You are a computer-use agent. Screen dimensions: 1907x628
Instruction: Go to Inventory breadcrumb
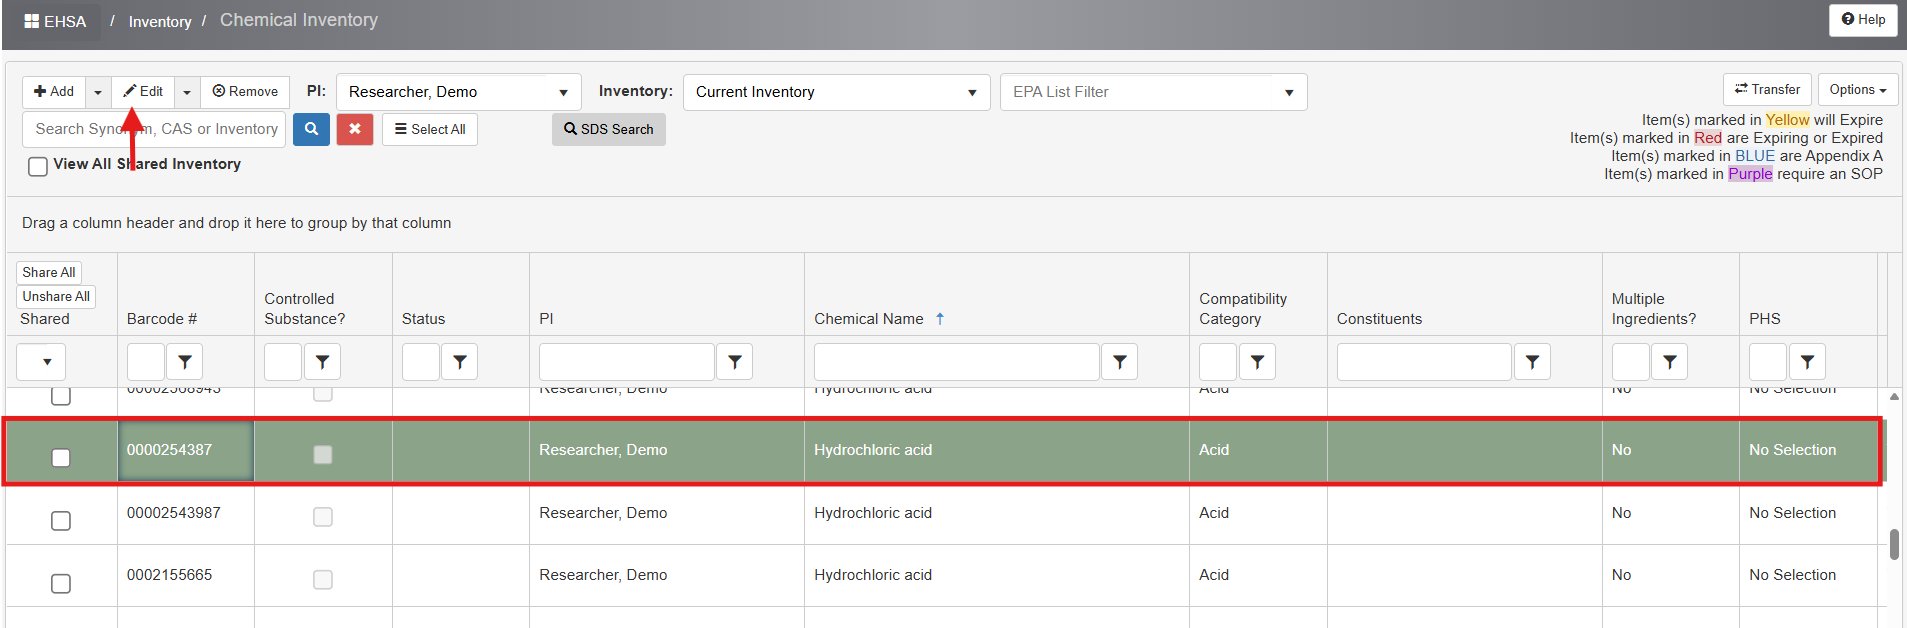tap(160, 22)
